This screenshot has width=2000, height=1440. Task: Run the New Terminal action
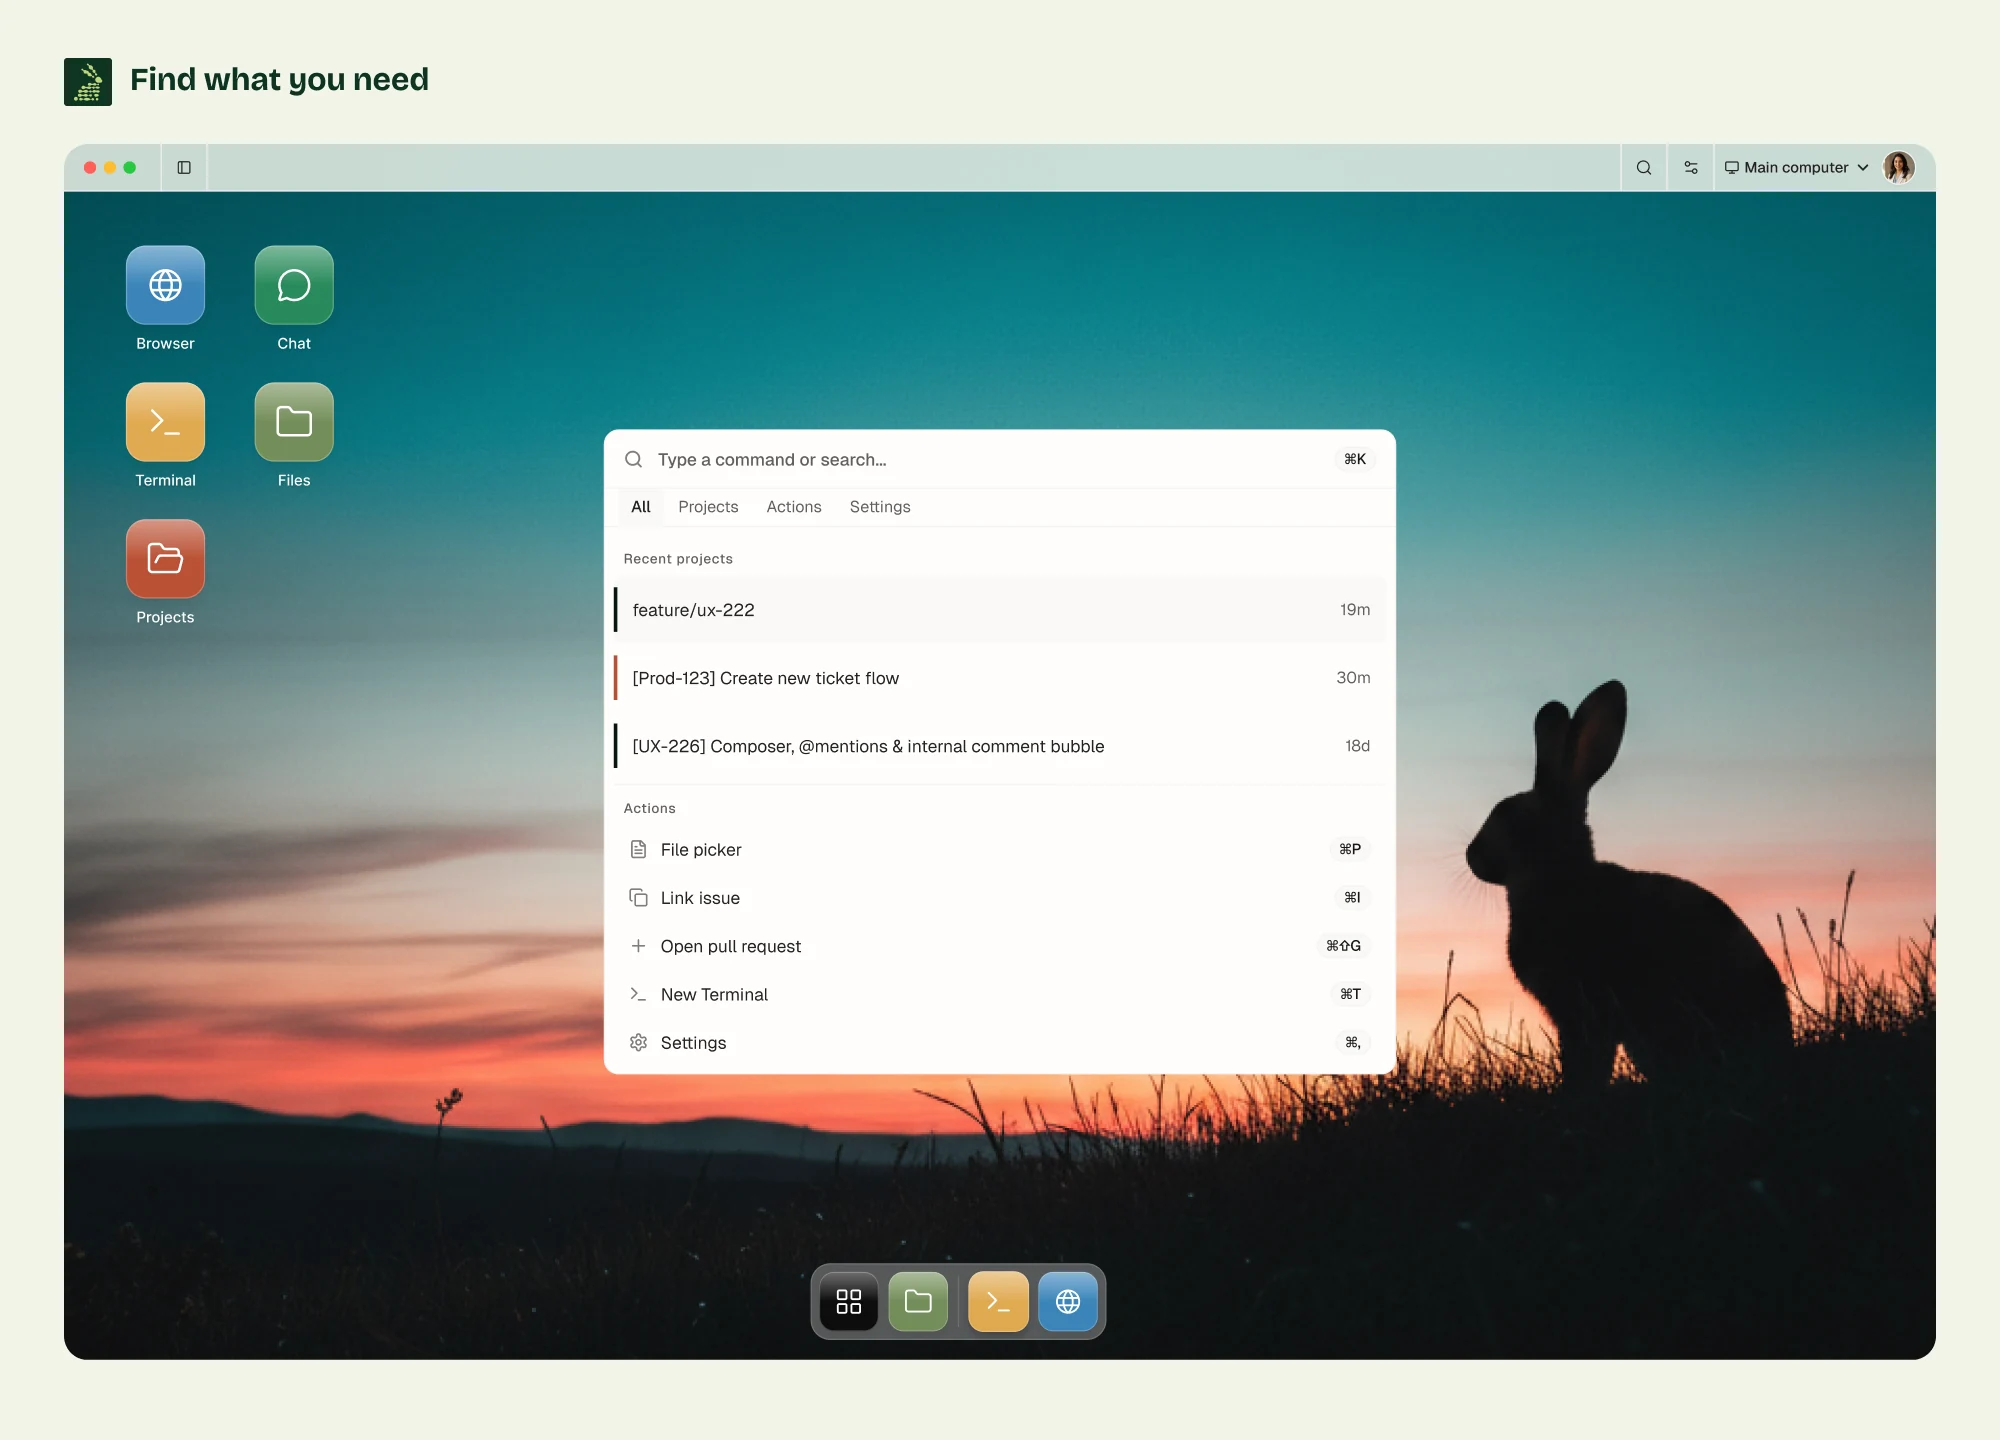(x=1000, y=994)
